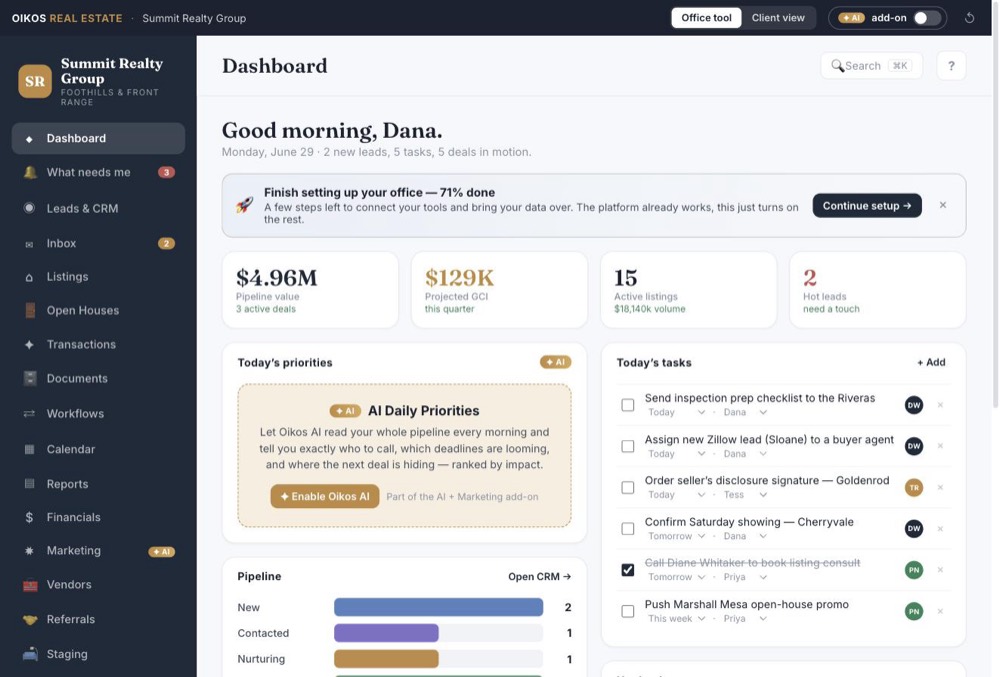Click the Contacted pipeline stage bar

coord(438,633)
